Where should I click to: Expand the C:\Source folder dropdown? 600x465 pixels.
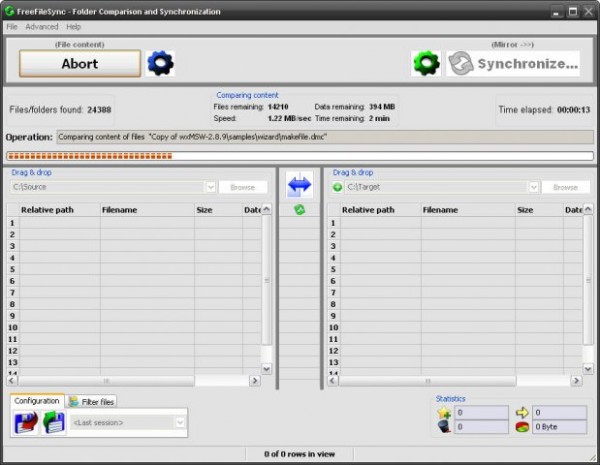click(210, 187)
